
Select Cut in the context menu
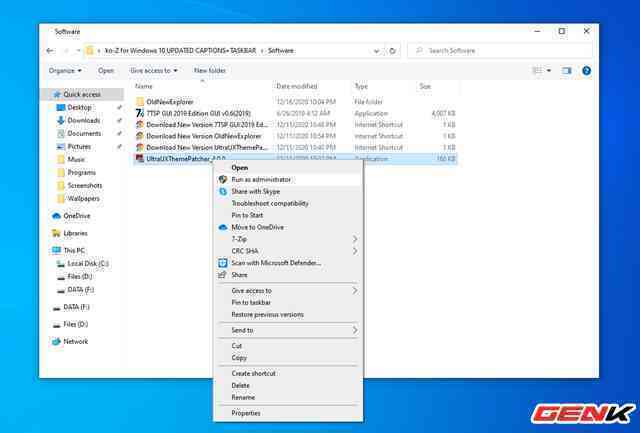288,346
